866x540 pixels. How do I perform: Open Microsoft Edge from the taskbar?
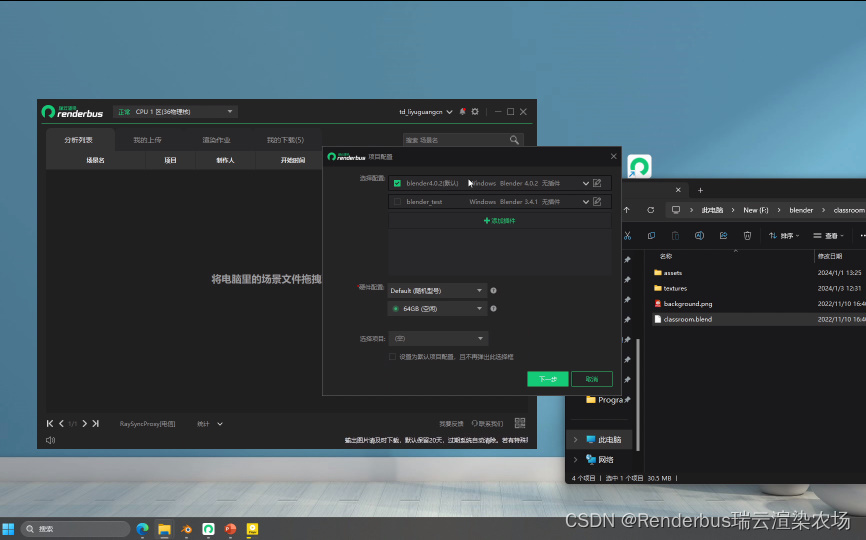[x=142, y=529]
